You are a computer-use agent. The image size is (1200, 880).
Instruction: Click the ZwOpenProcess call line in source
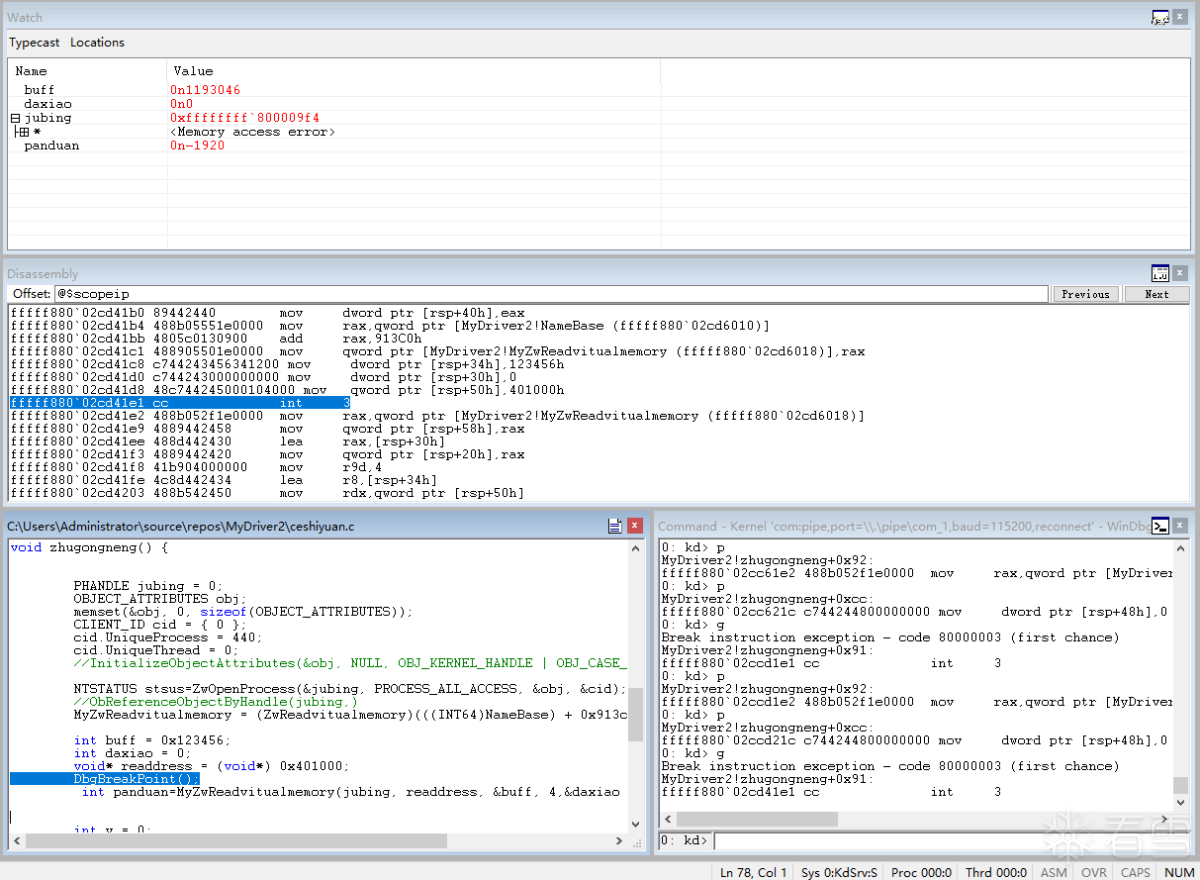coord(350,689)
